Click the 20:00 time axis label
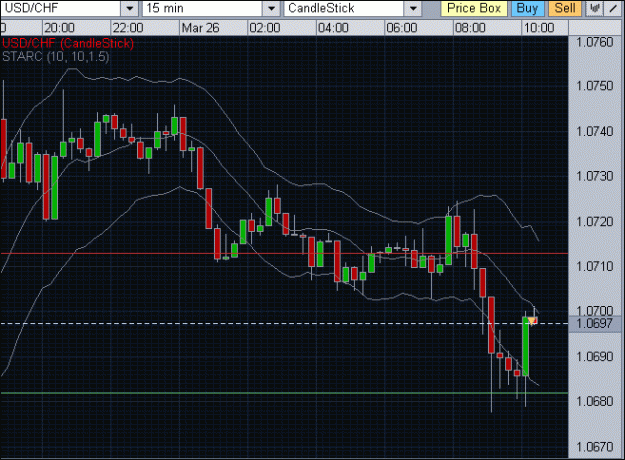The width and height of the screenshot is (625, 460). pos(59,28)
